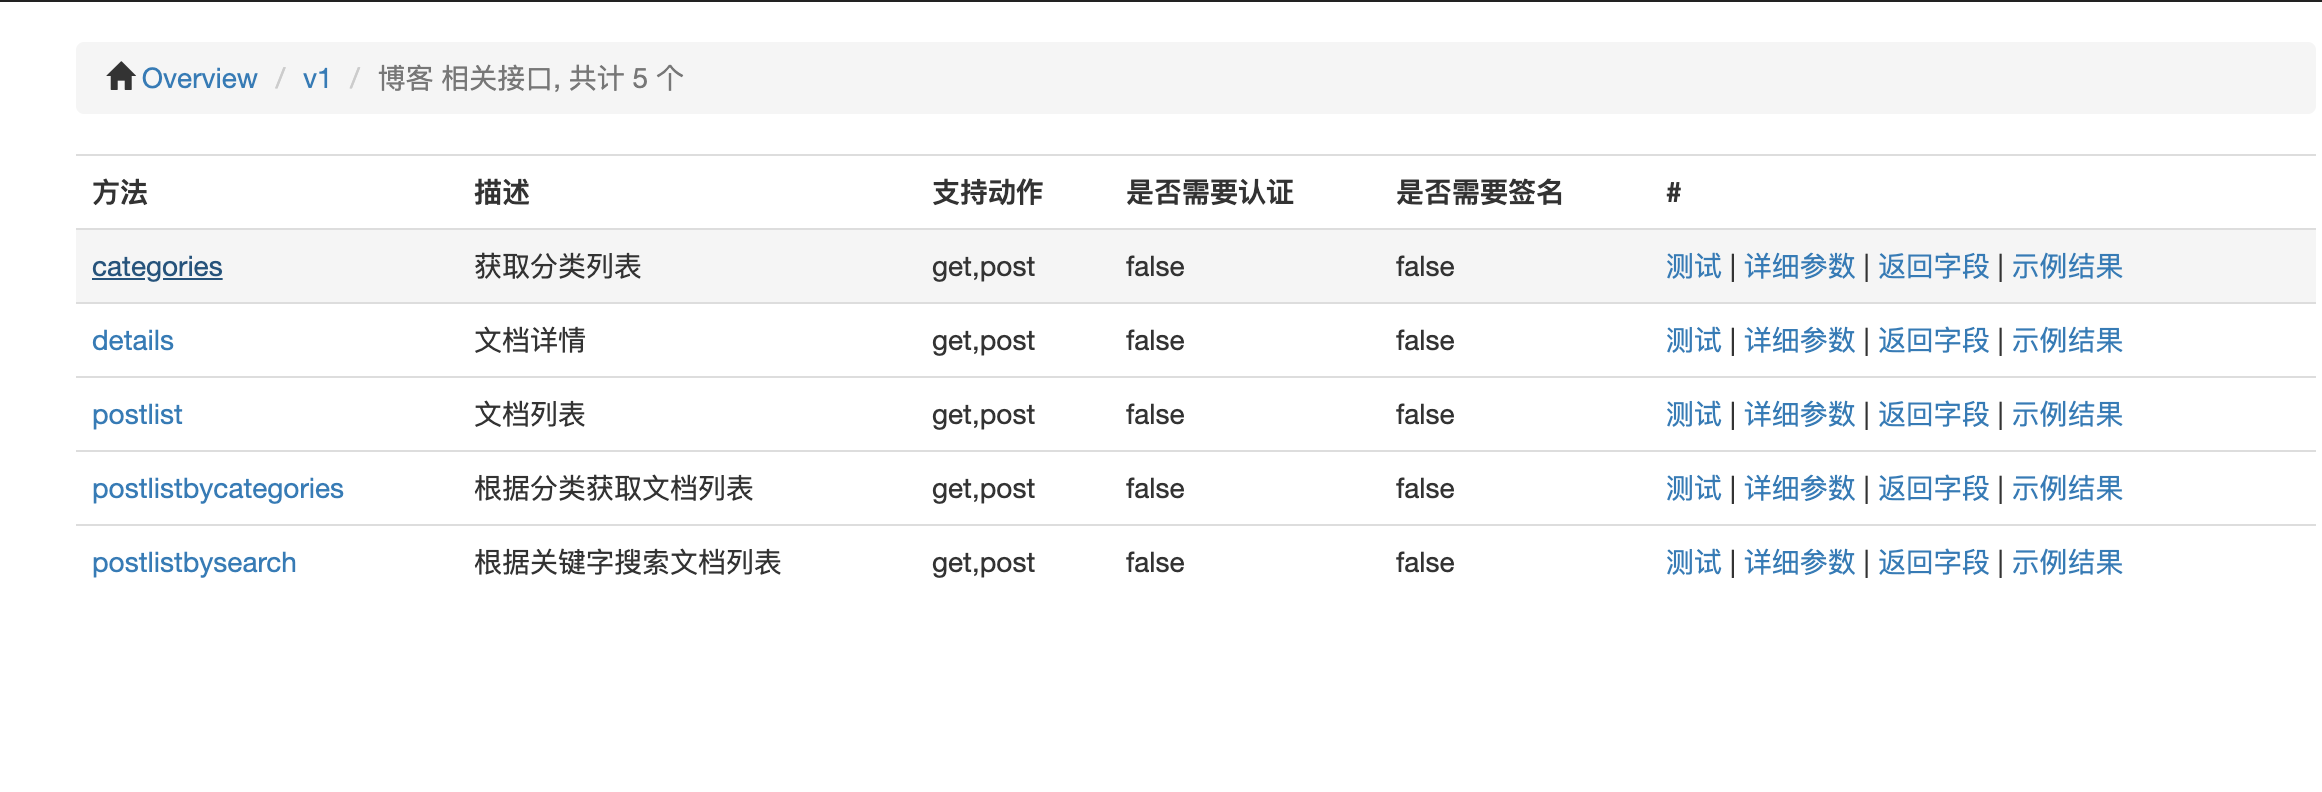The height and width of the screenshot is (792, 2322).
Task: Click 返回字段 in the categories row
Action: pyautogui.click(x=1934, y=267)
